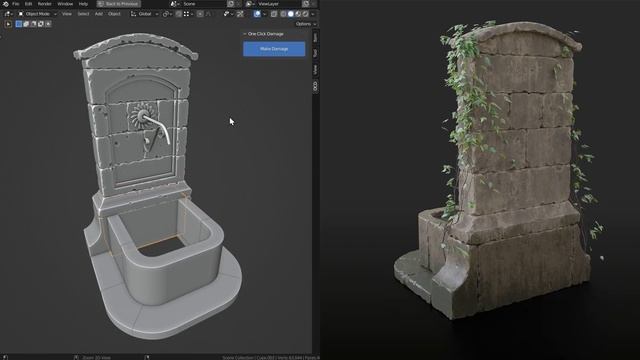Switch to material preview shading

point(298,14)
